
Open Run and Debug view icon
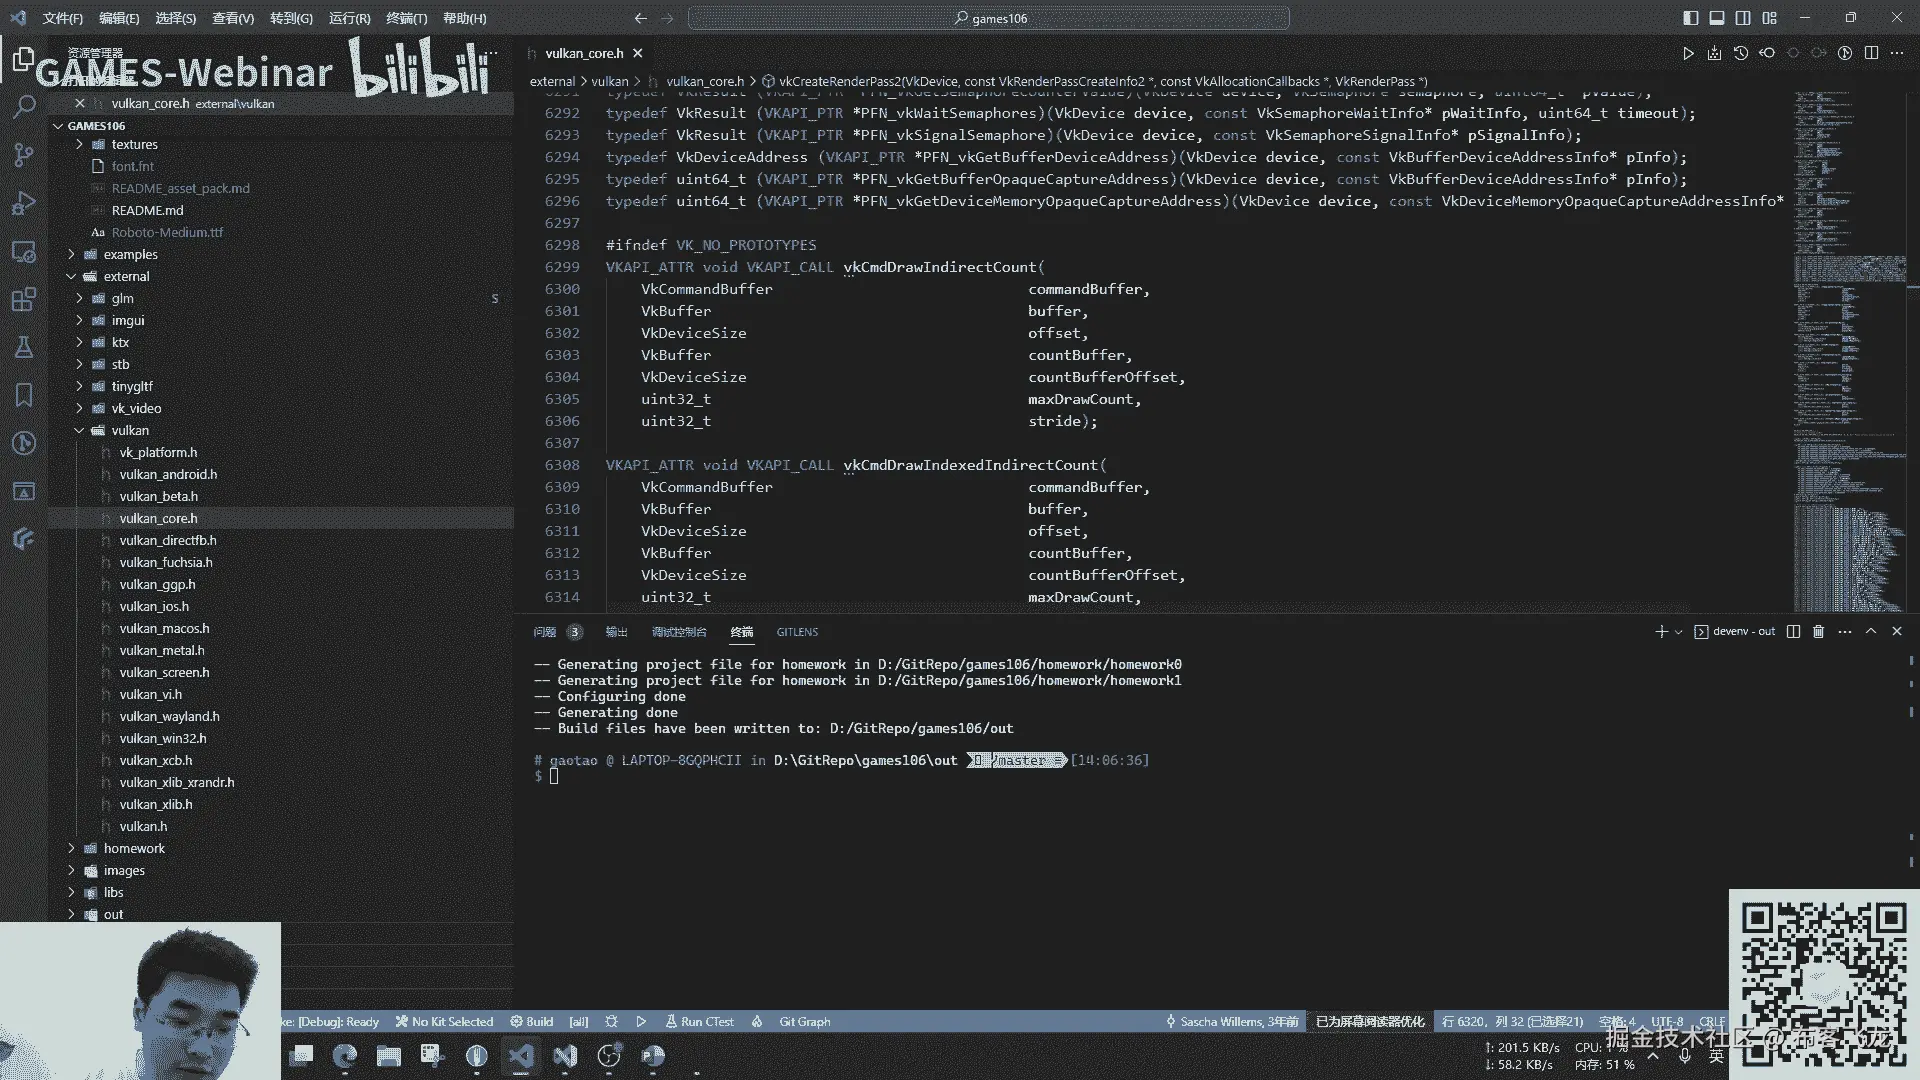pos(24,203)
